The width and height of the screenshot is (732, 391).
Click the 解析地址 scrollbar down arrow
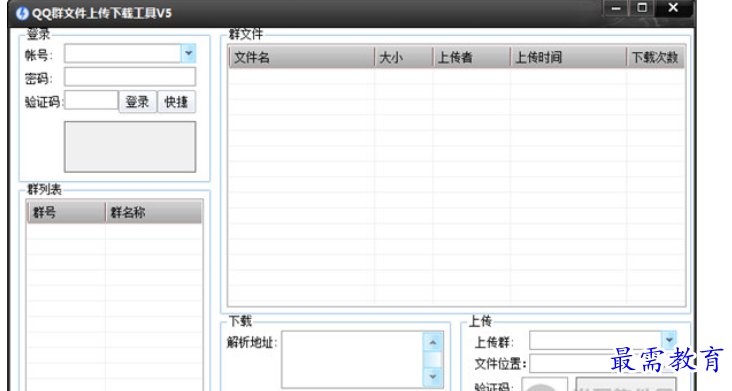433,377
